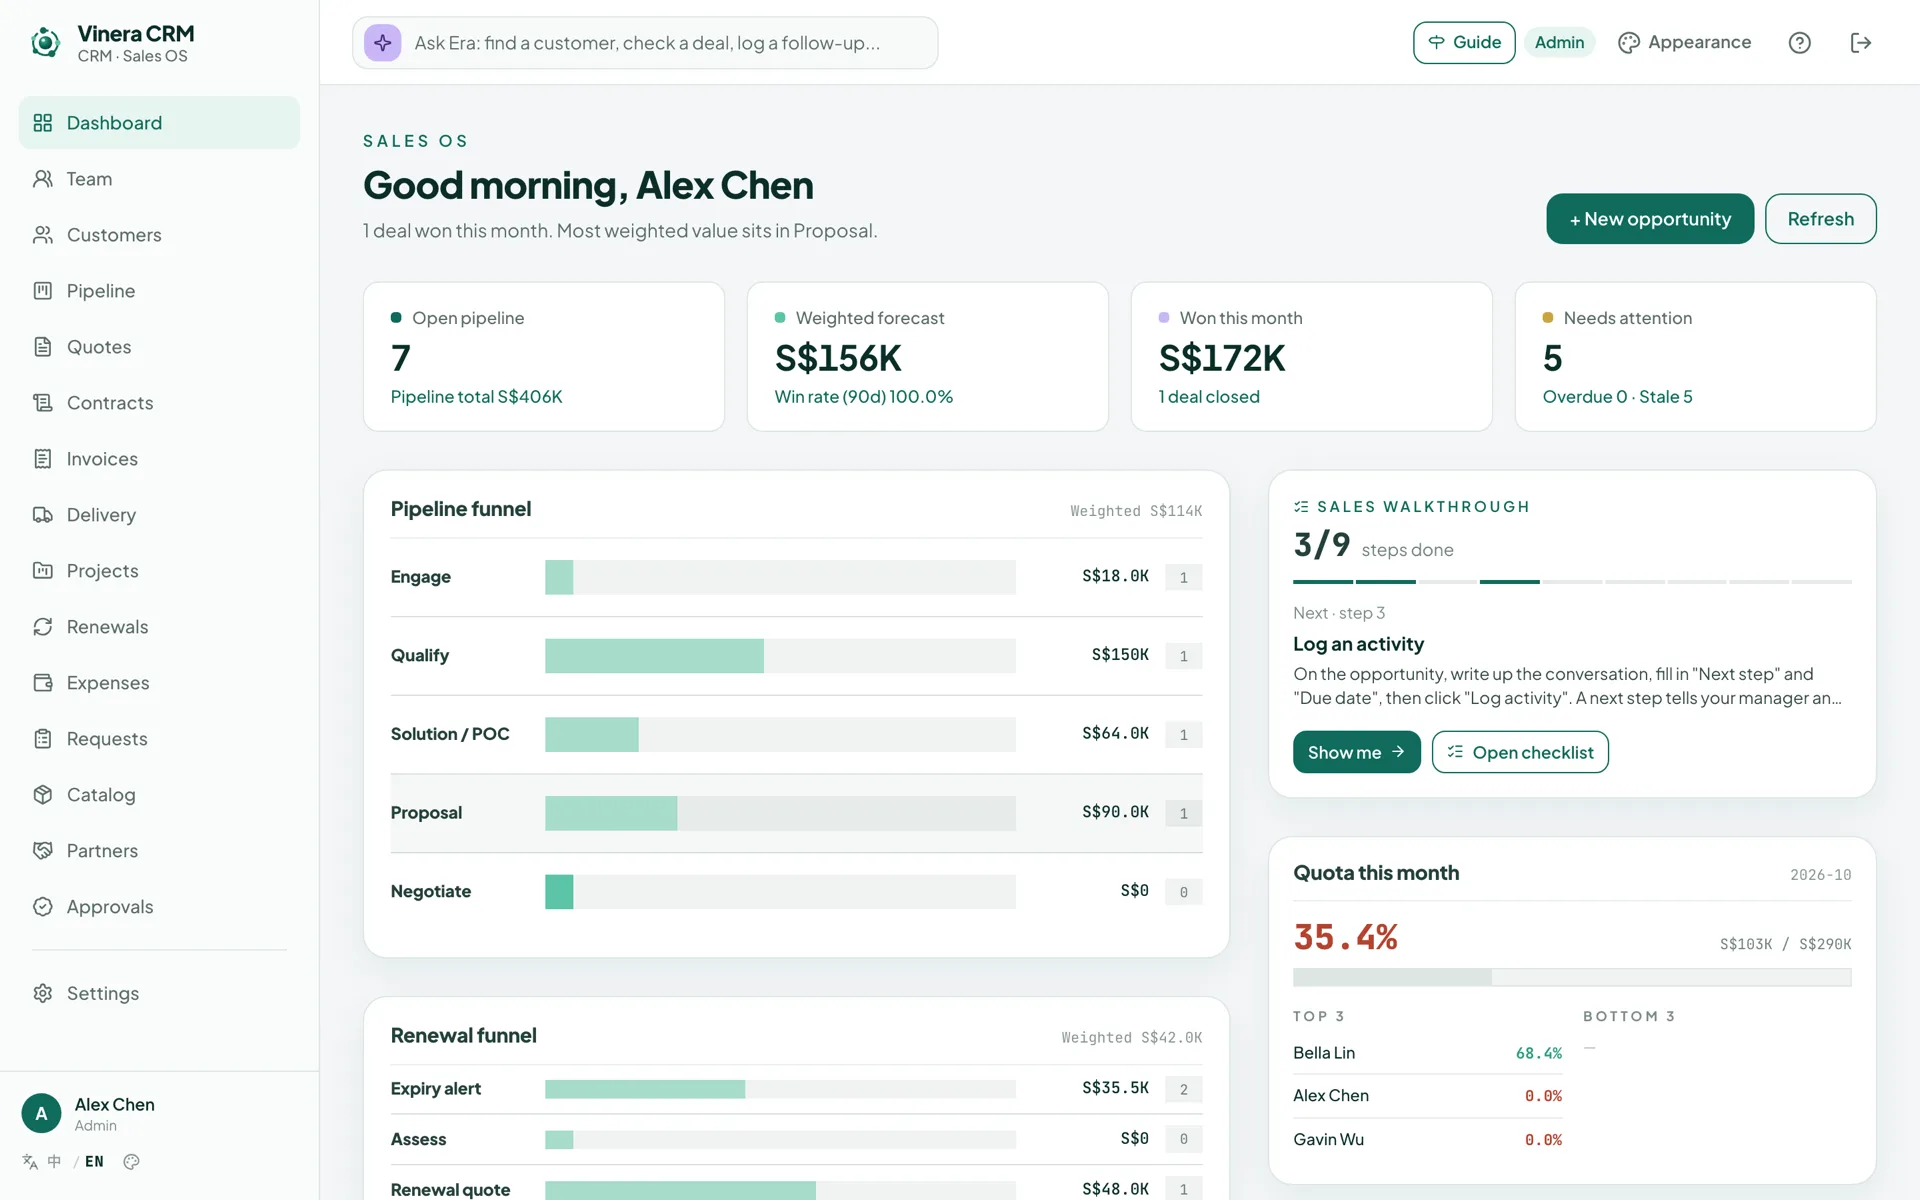Open Settings in the sidebar
Screen dimensions: 1920x1200
159,993
